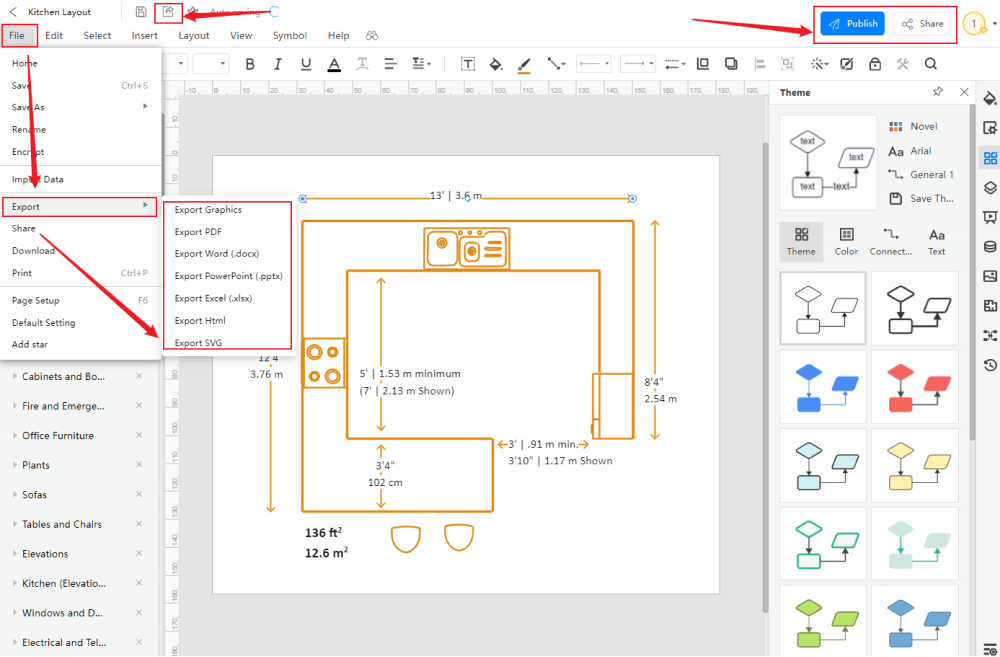This screenshot has height=657, width=1000.
Task: Toggle italic formatting
Action: point(277,63)
